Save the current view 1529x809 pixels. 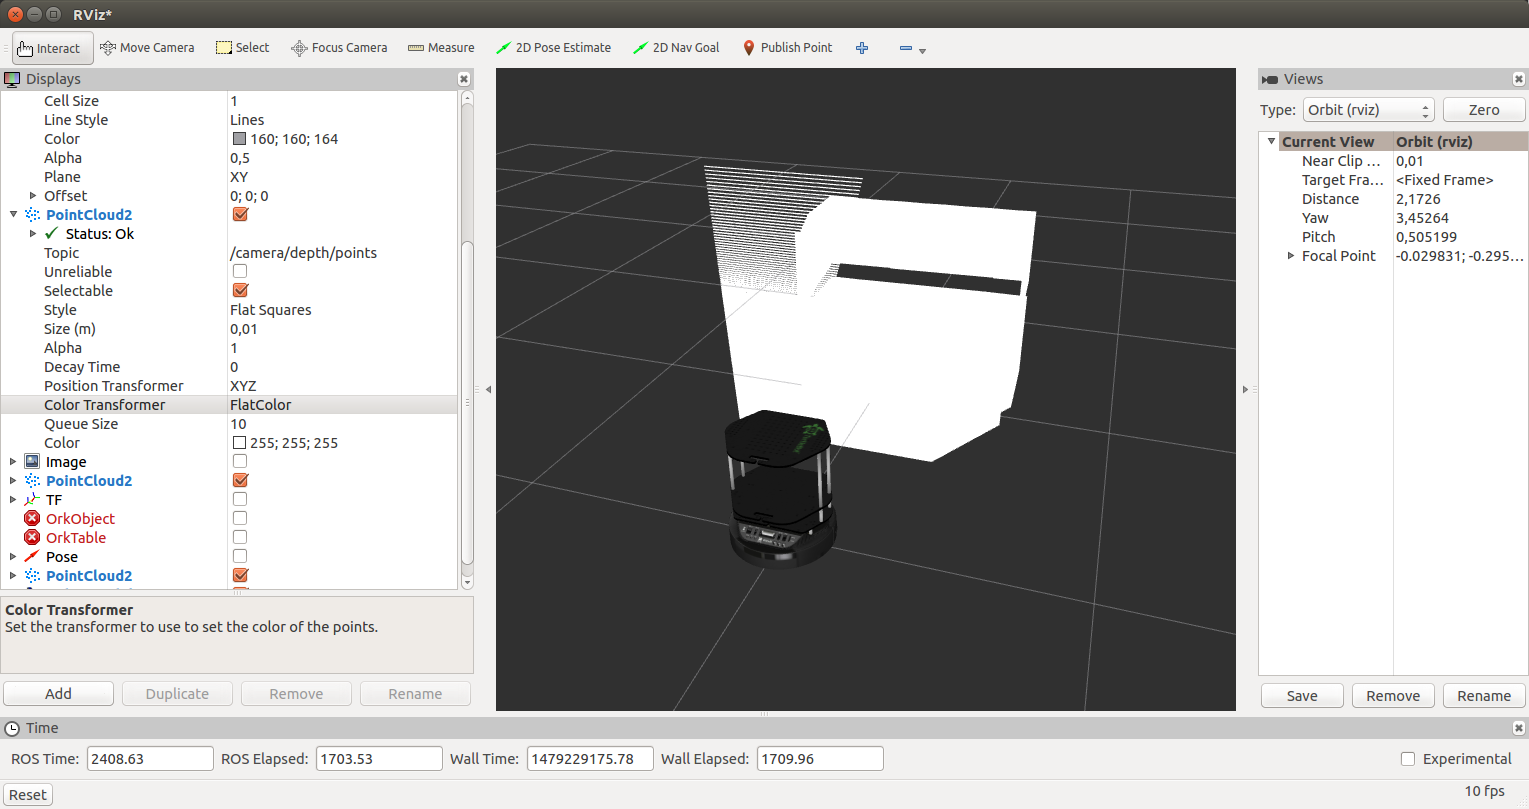pos(1302,696)
